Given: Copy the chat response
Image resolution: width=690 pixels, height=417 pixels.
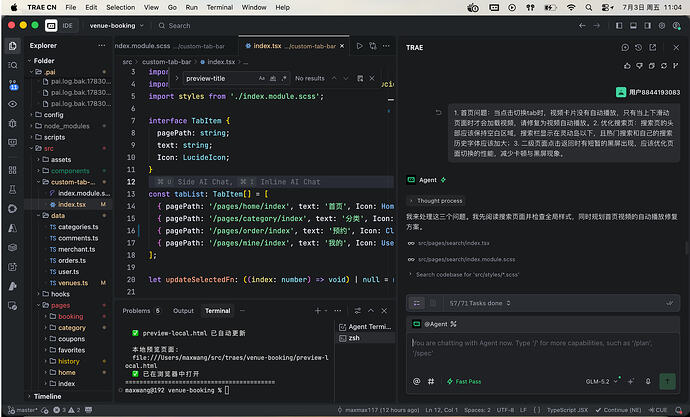Looking at the screenshot, I should 652,66.
